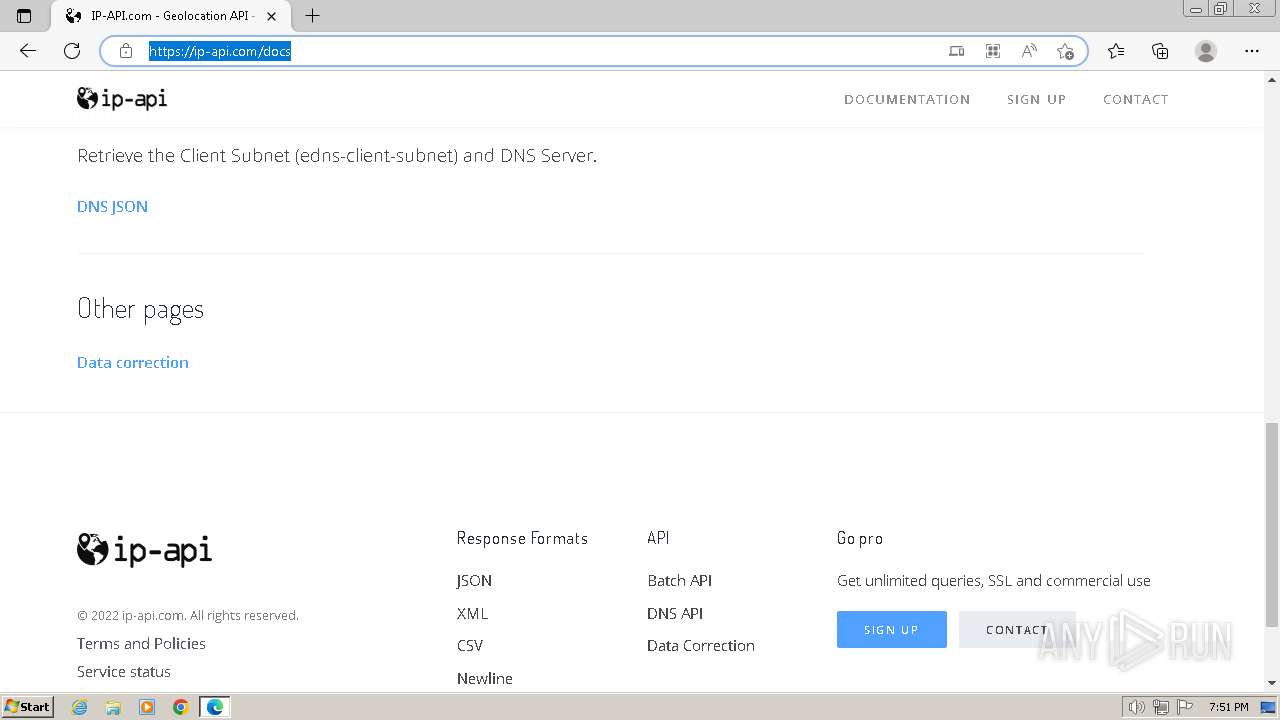Open the QR code generator icon
The width and height of the screenshot is (1280, 720).
coord(993,51)
